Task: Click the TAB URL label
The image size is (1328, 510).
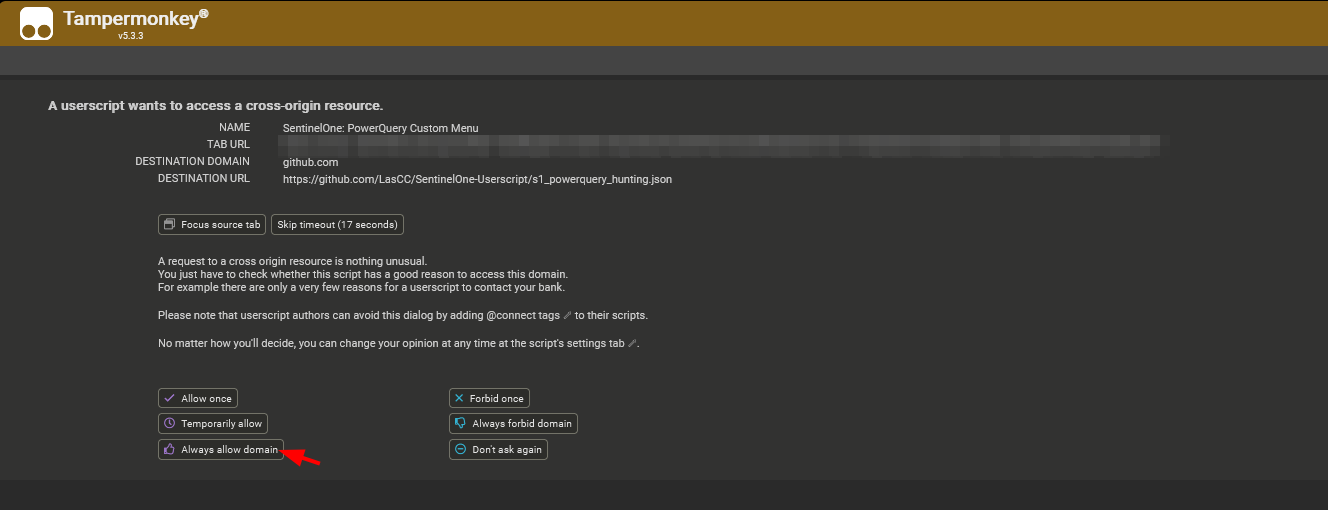Action: [228, 145]
